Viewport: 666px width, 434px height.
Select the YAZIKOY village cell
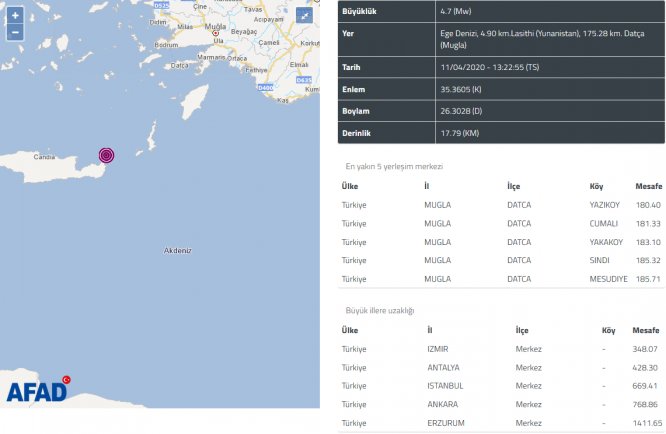tap(604, 205)
